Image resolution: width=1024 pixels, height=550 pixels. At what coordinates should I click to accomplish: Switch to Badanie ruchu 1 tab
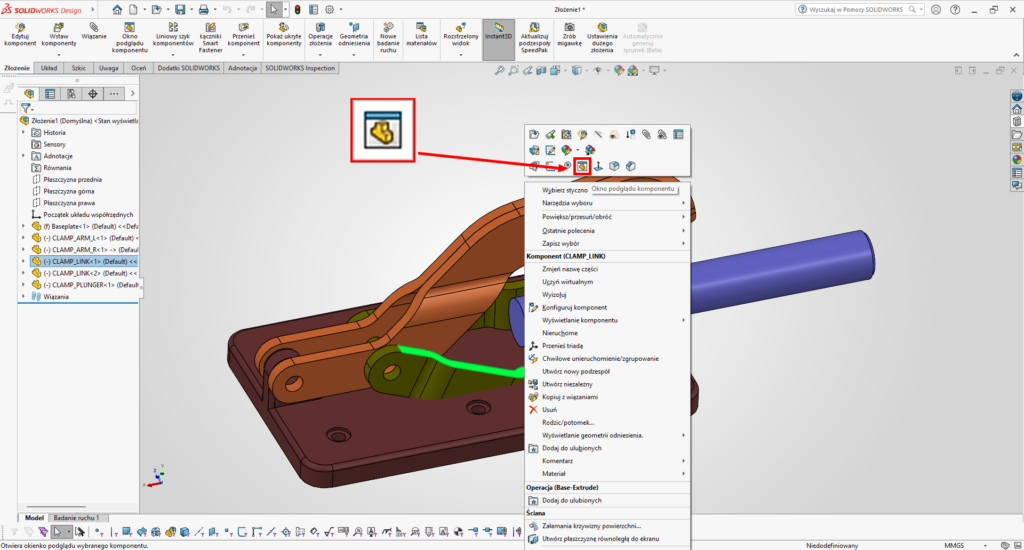point(76,517)
